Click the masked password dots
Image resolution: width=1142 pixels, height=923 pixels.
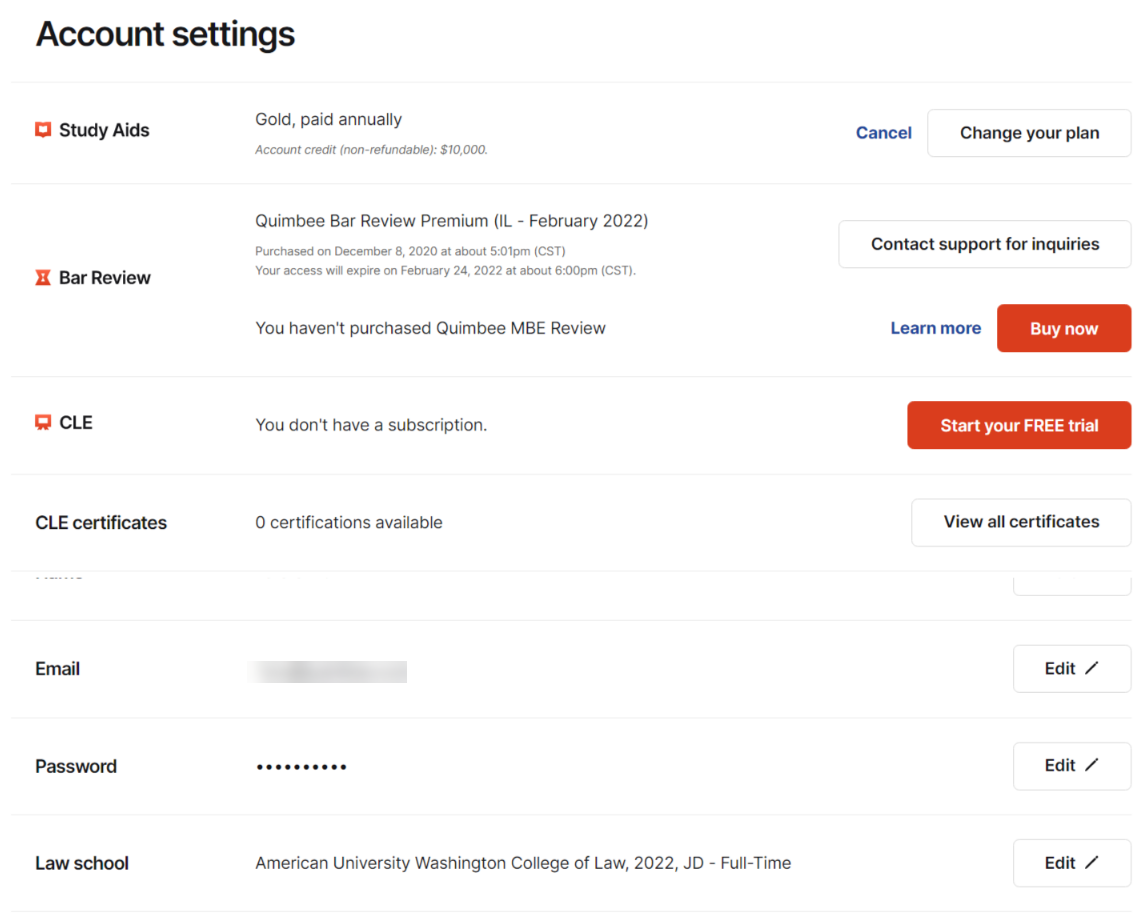pyautogui.click(x=302, y=766)
